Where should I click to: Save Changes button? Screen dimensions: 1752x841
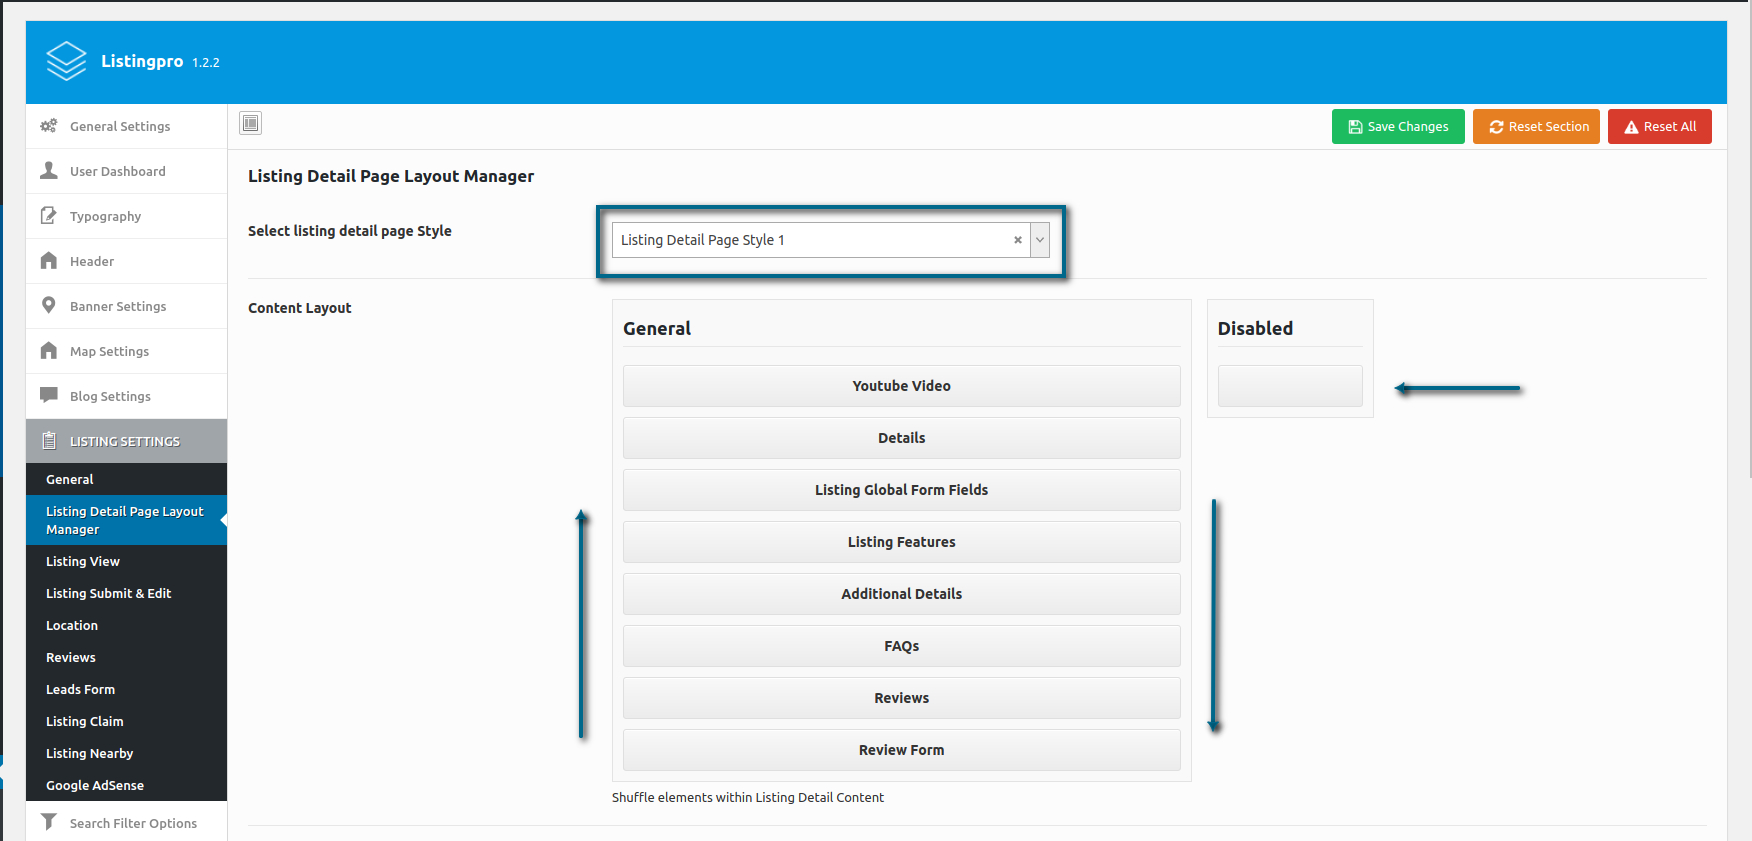pos(1398,127)
